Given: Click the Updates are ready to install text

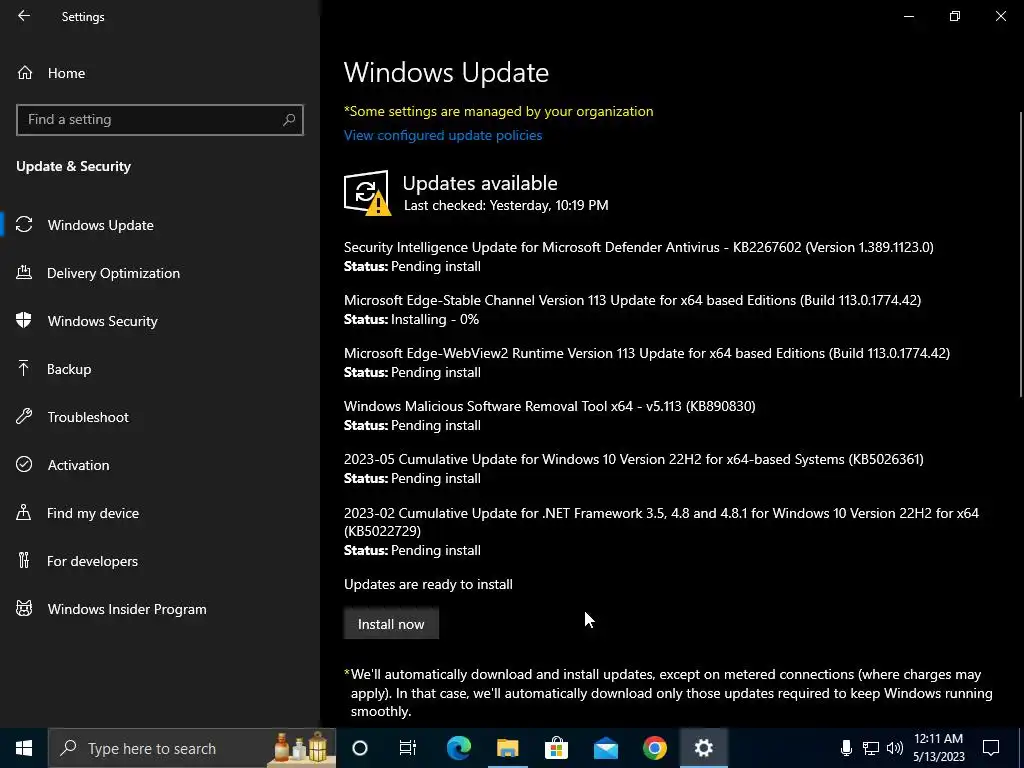Looking at the screenshot, I should coord(428,584).
